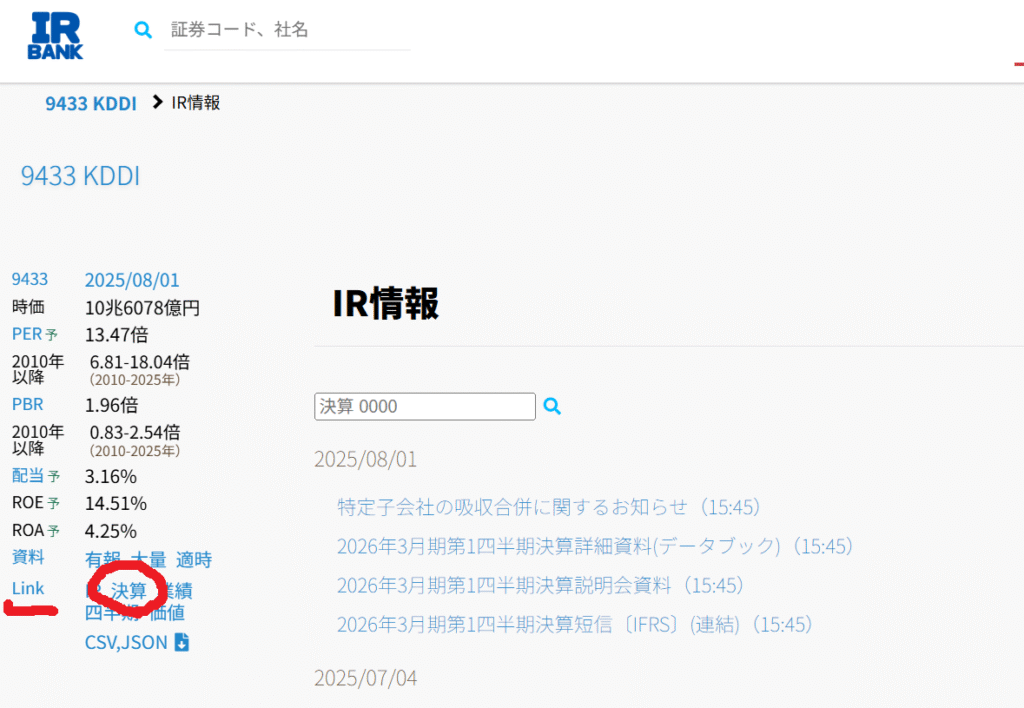Viewport: 1024px width, 708px height.
Task: Click the large 9433 KDDI page title link
Action: [80, 176]
